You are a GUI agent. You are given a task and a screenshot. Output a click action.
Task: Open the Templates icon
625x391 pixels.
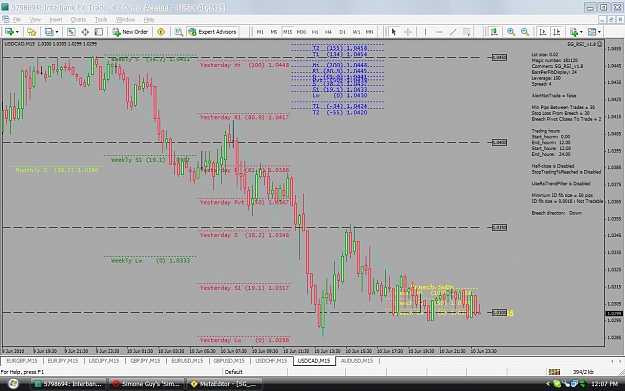tap(592, 32)
